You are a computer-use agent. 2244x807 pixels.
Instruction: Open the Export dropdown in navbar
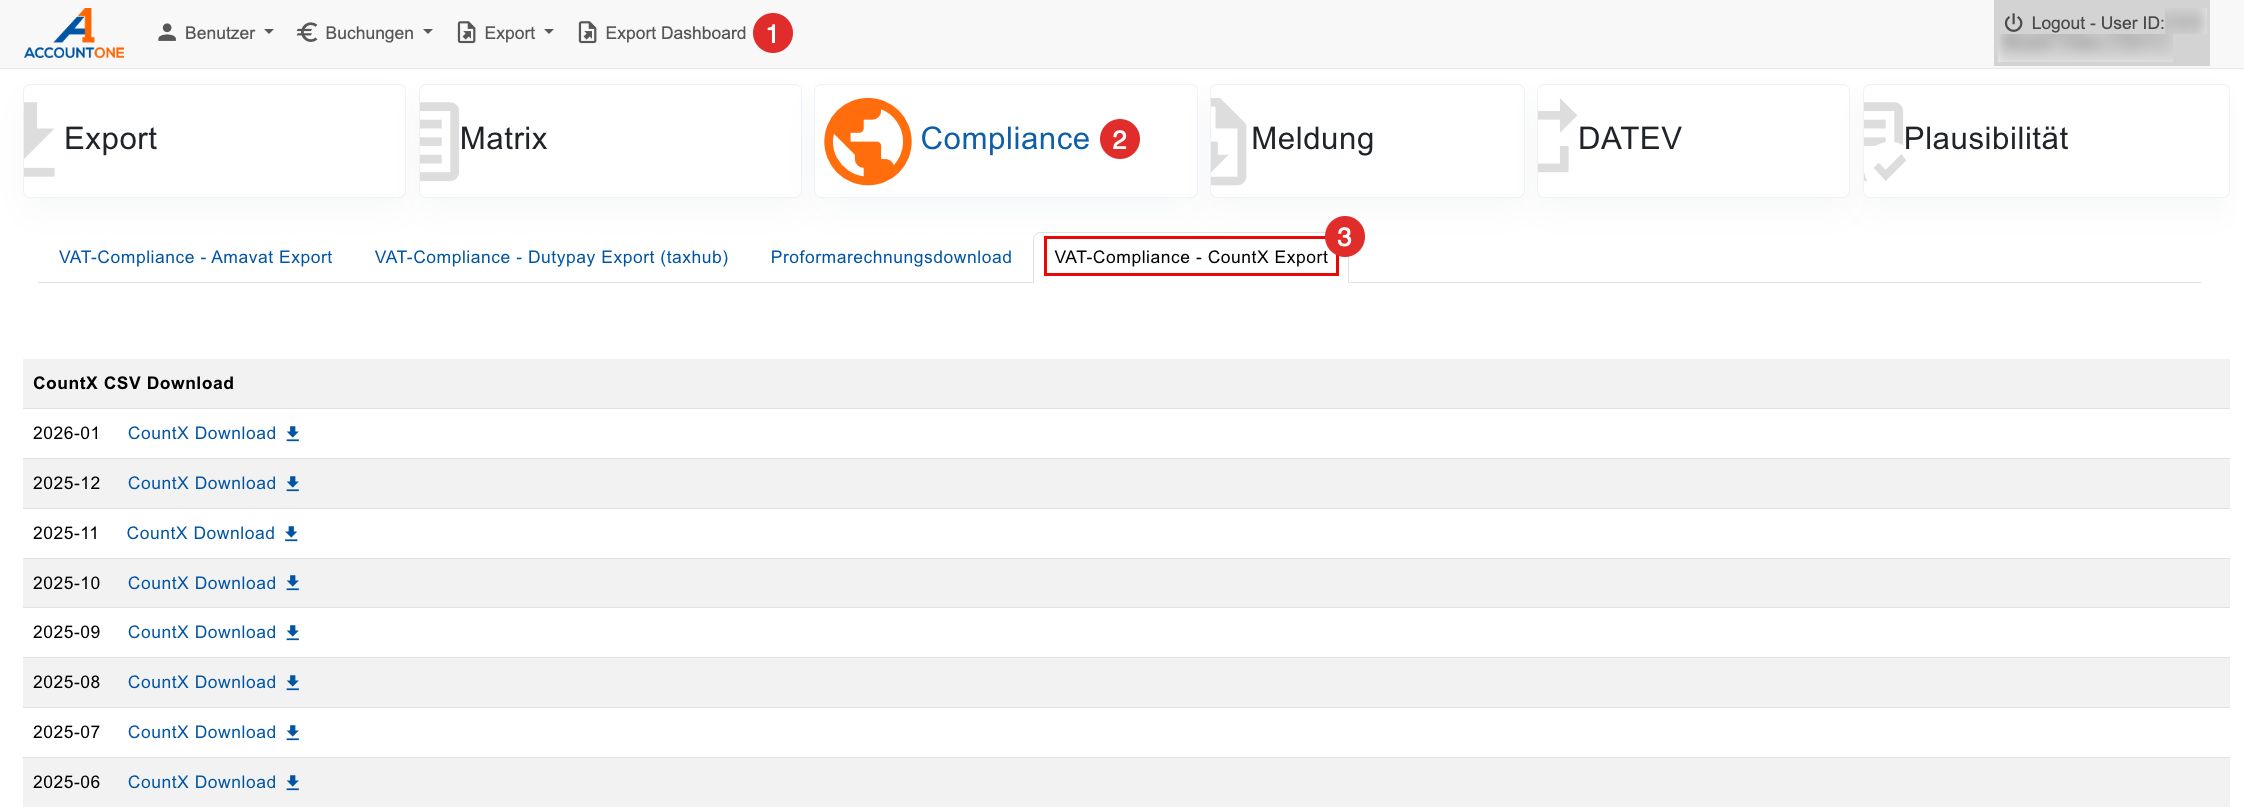coord(505,33)
